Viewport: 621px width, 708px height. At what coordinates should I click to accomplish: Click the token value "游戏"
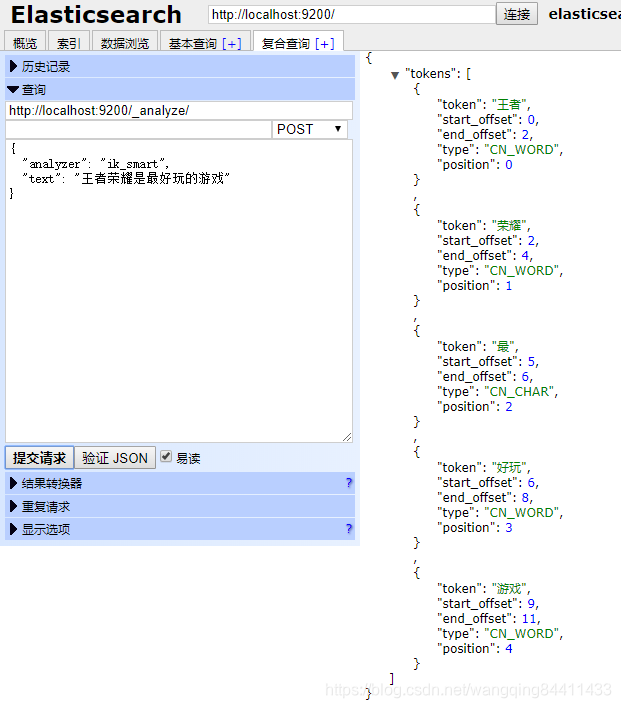coord(509,589)
